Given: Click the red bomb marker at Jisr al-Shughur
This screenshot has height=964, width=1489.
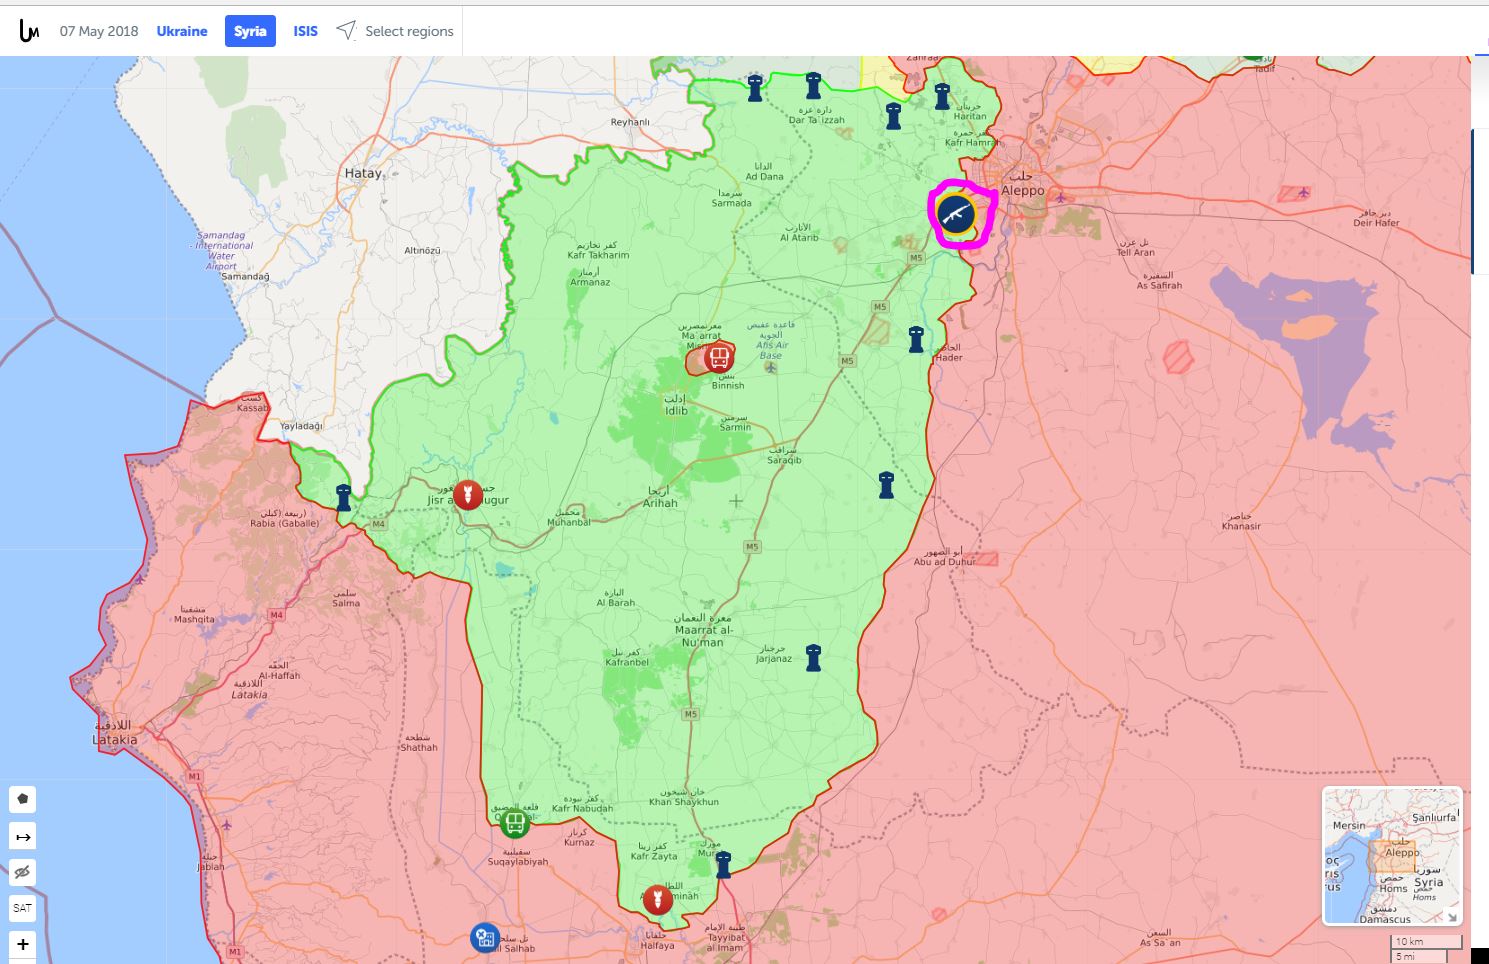Looking at the screenshot, I should click(467, 494).
